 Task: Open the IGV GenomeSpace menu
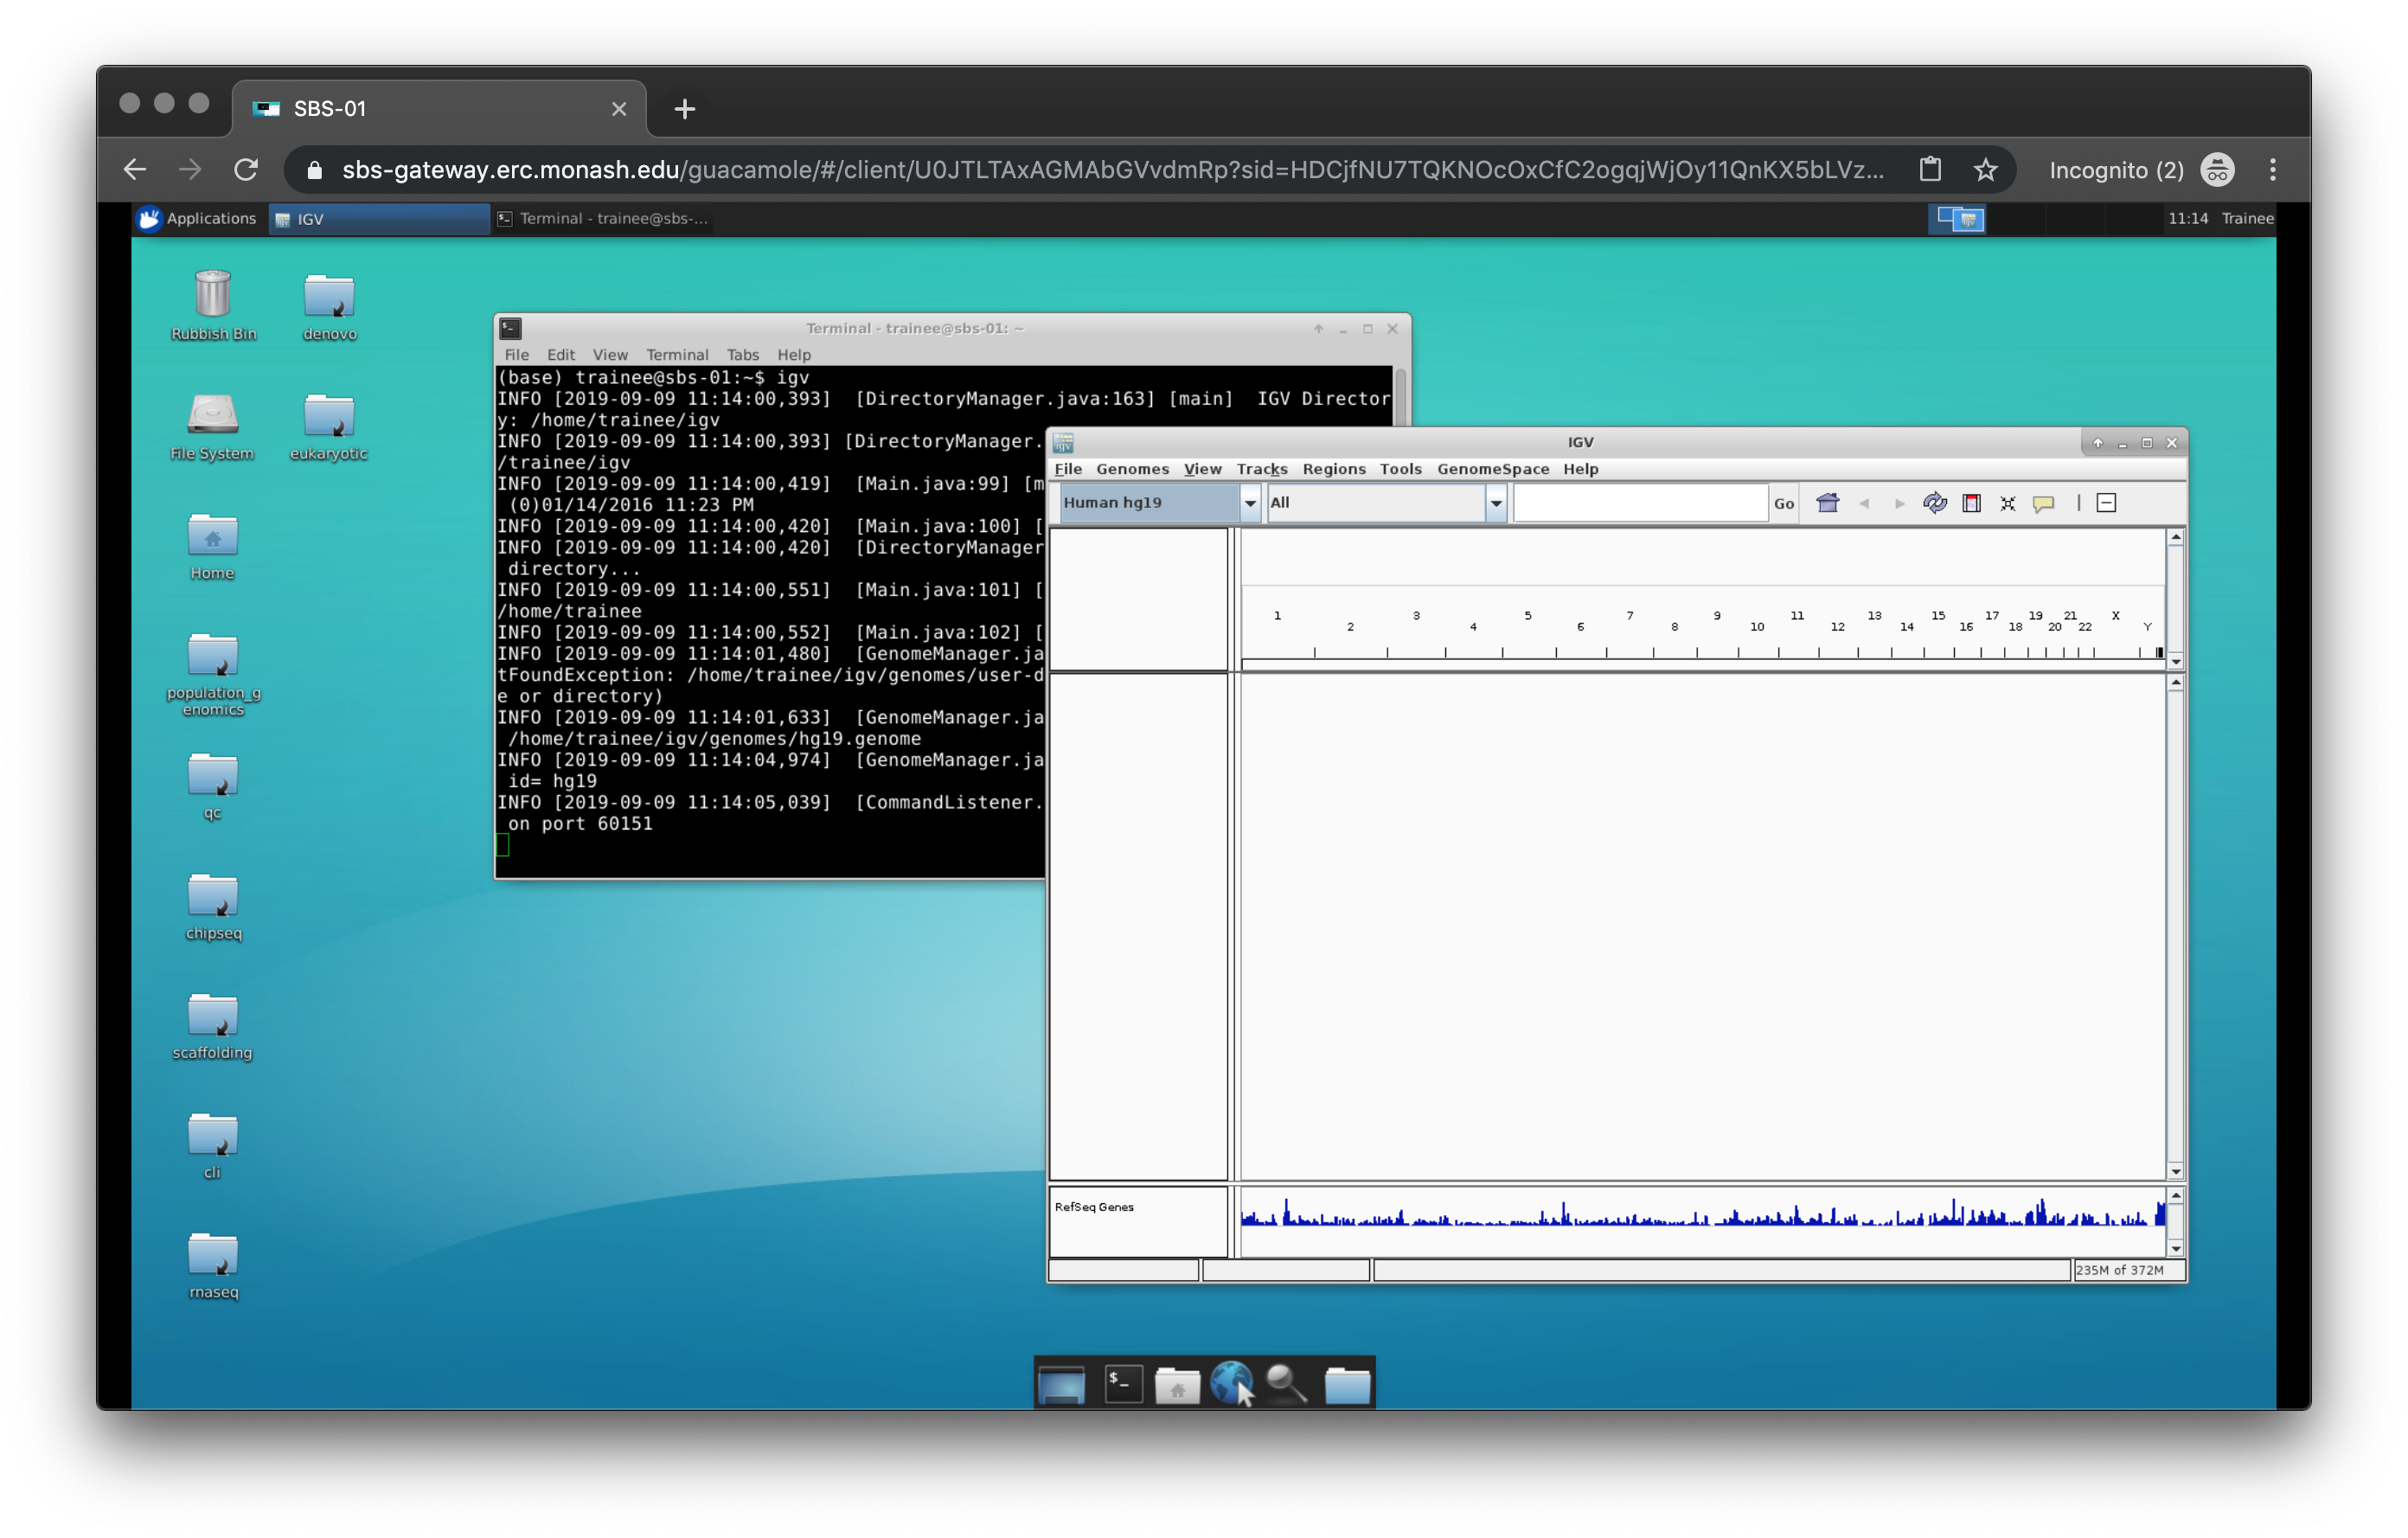click(1493, 469)
